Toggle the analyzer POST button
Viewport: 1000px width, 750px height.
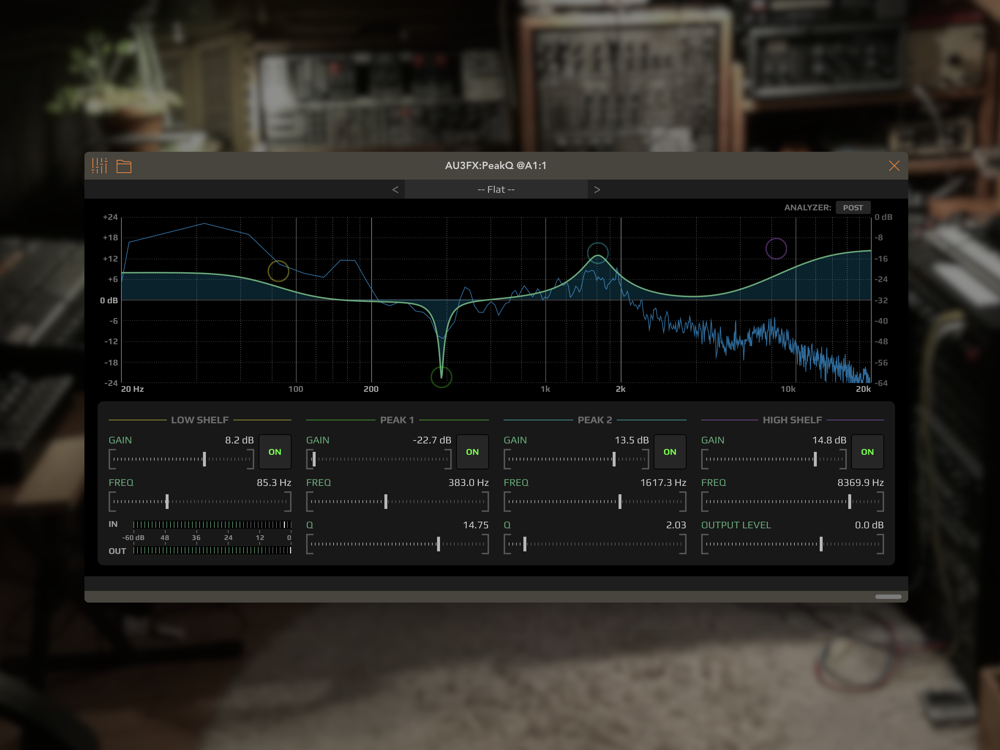[x=853, y=207]
